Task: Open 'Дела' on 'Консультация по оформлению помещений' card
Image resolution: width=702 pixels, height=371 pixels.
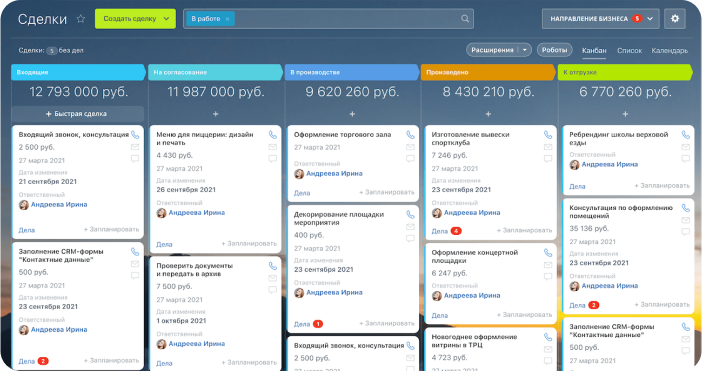Action: tap(577, 305)
